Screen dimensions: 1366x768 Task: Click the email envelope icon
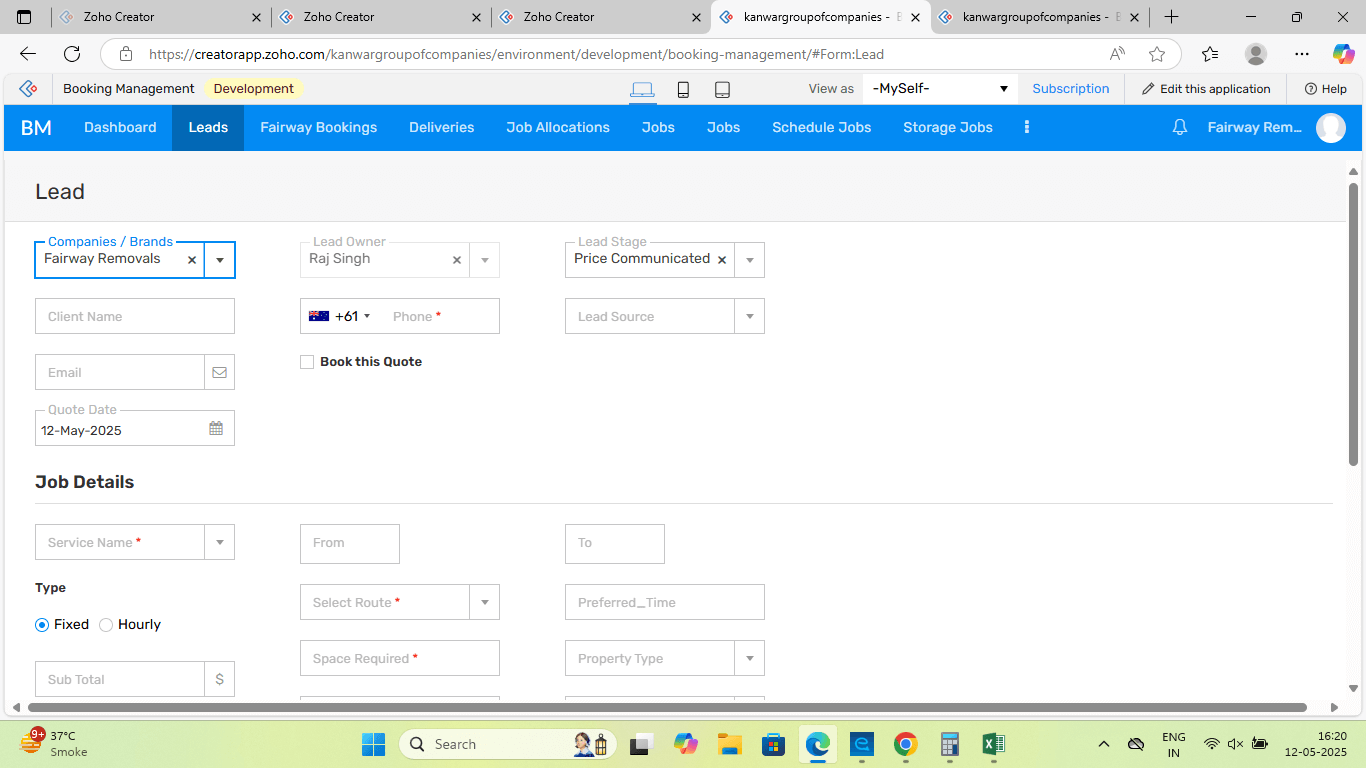point(219,372)
